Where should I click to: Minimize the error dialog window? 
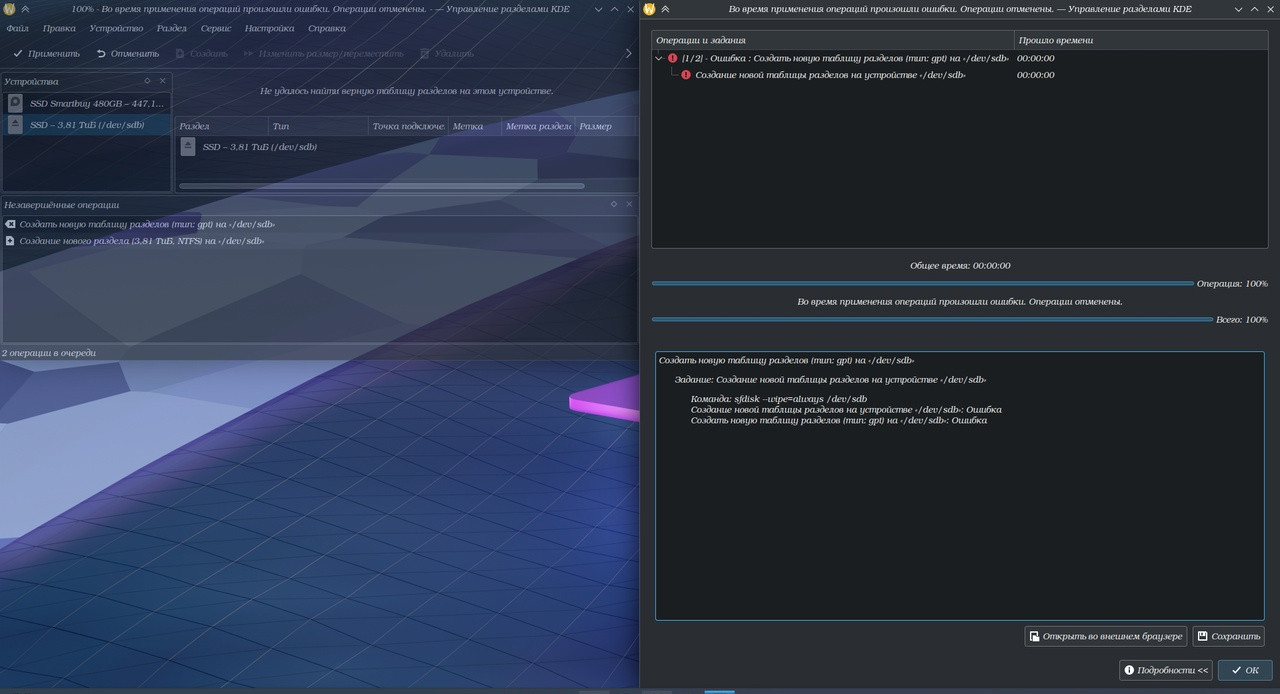pyautogui.click(x=1238, y=9)
